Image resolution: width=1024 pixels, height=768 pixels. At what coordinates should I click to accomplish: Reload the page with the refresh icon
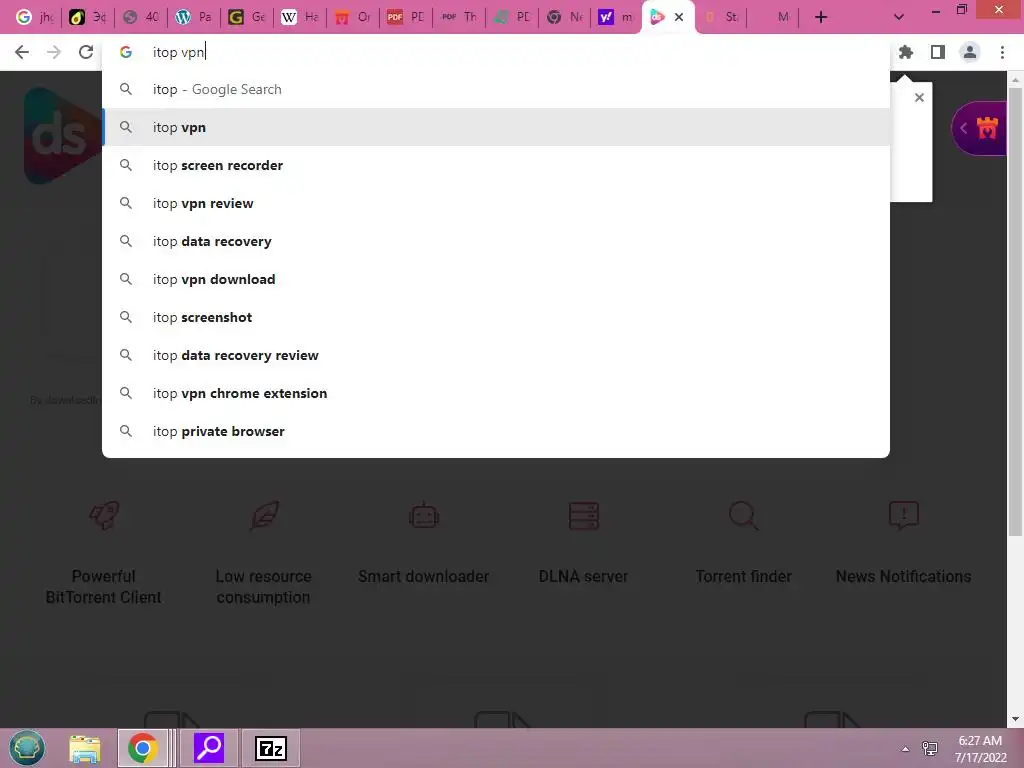pyautogui.click(x=86, y=52)
